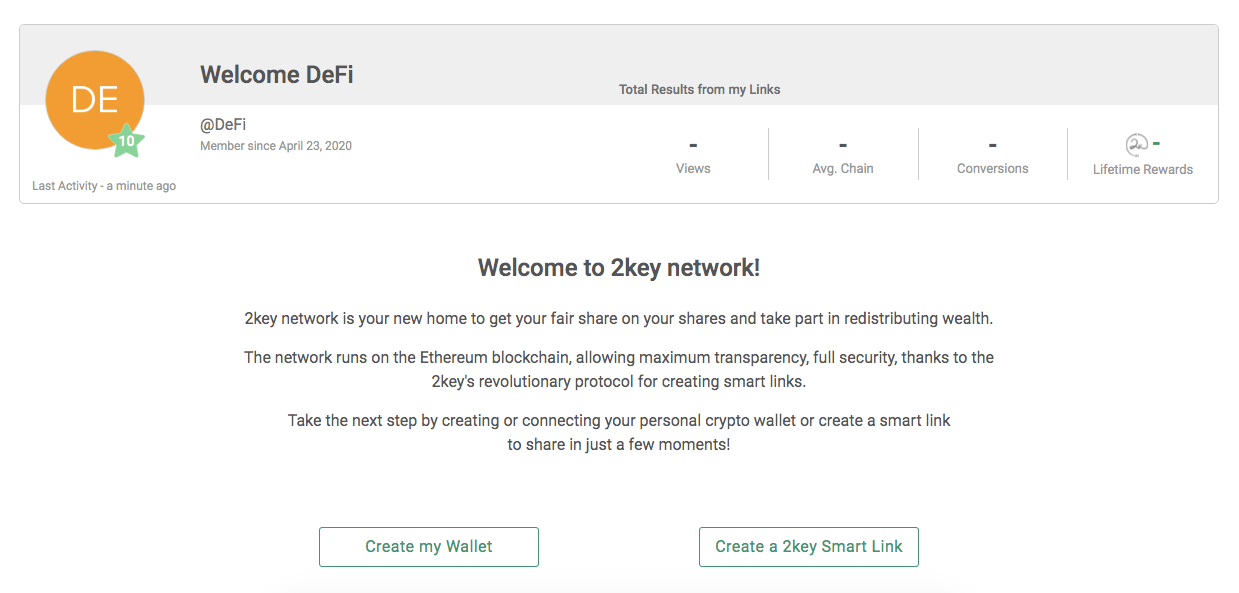Select the Views statistic label
The width and height of the screenshot is (1239, 593).
coord(693,169)
